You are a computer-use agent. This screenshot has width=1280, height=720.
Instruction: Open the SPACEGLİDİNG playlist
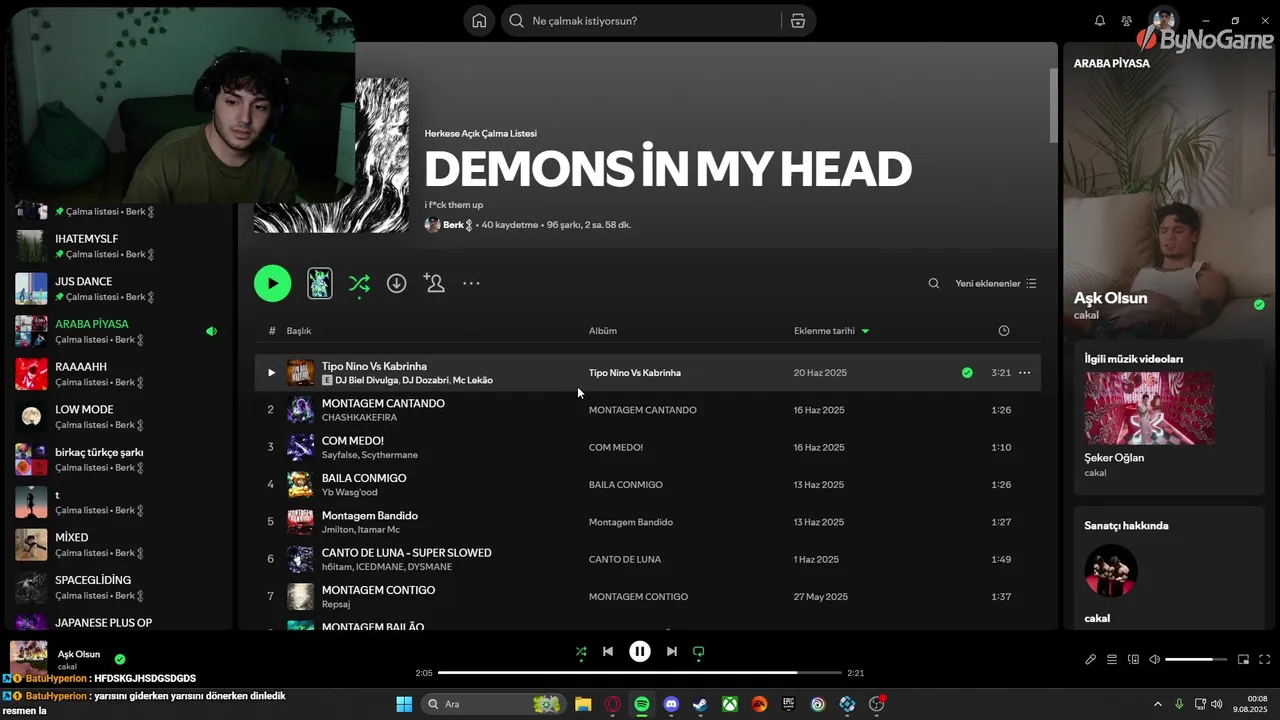[117, 587]
